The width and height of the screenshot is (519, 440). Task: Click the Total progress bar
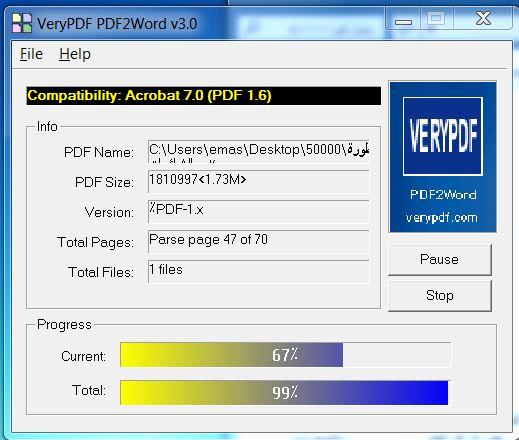click(x=285, y=392)
